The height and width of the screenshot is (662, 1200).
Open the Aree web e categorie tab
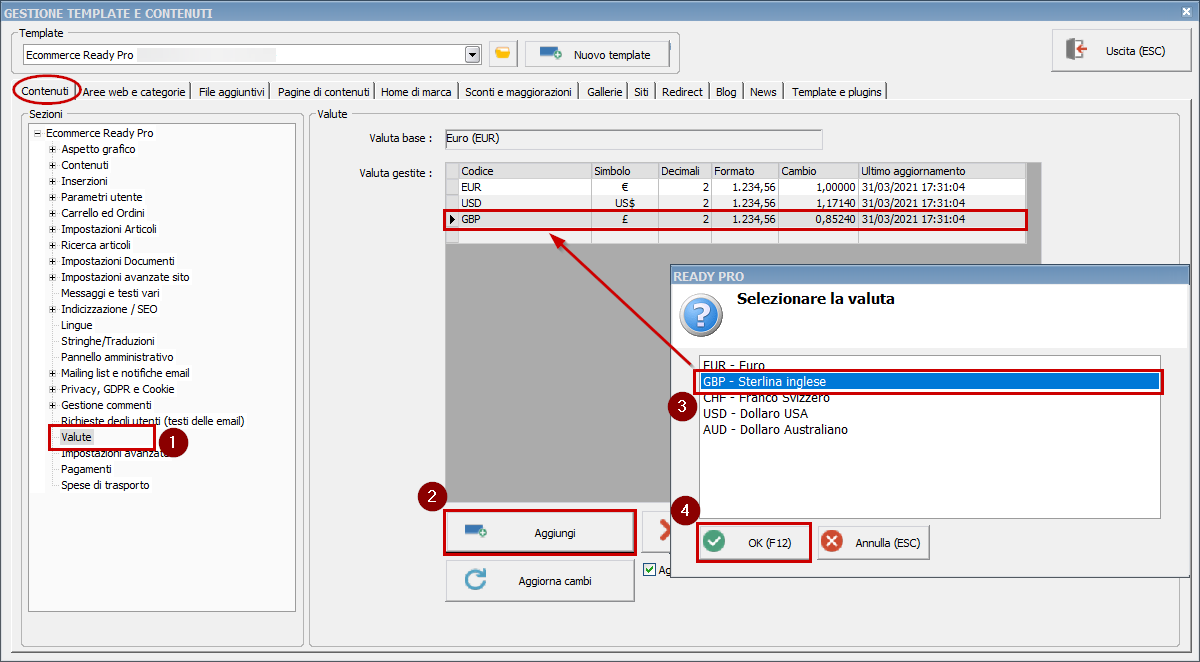[x=134, y=92]
